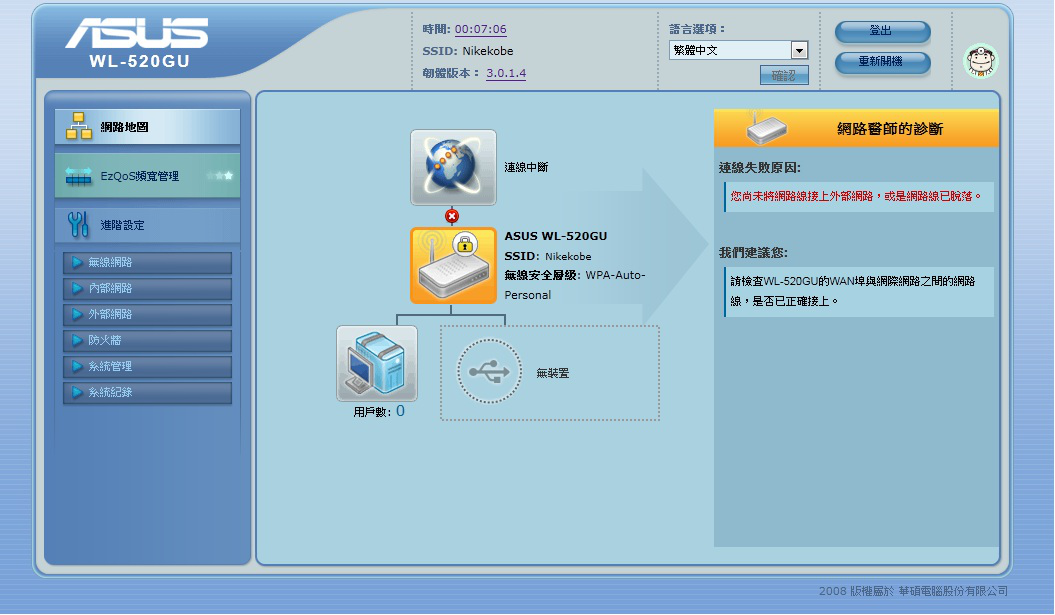Viewport: 1055px width, 615px height.
Task: Click the 重新開機 reboot button
Action: pyautogui.click(x=883, y=62)
